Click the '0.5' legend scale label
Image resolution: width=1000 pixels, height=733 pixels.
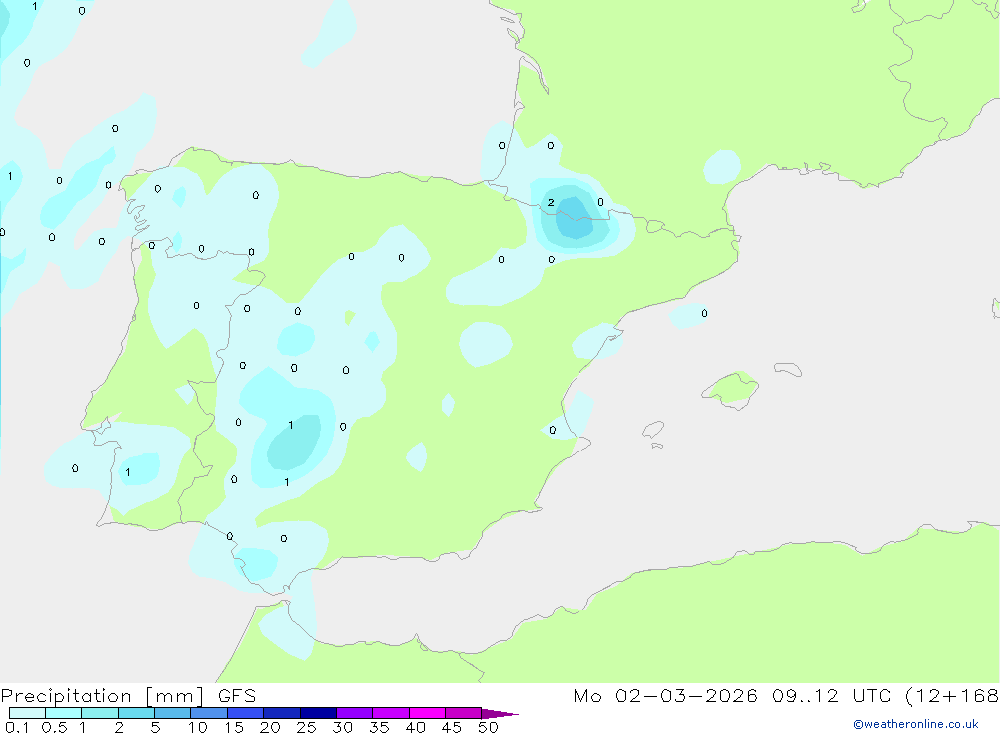[54, 727]
